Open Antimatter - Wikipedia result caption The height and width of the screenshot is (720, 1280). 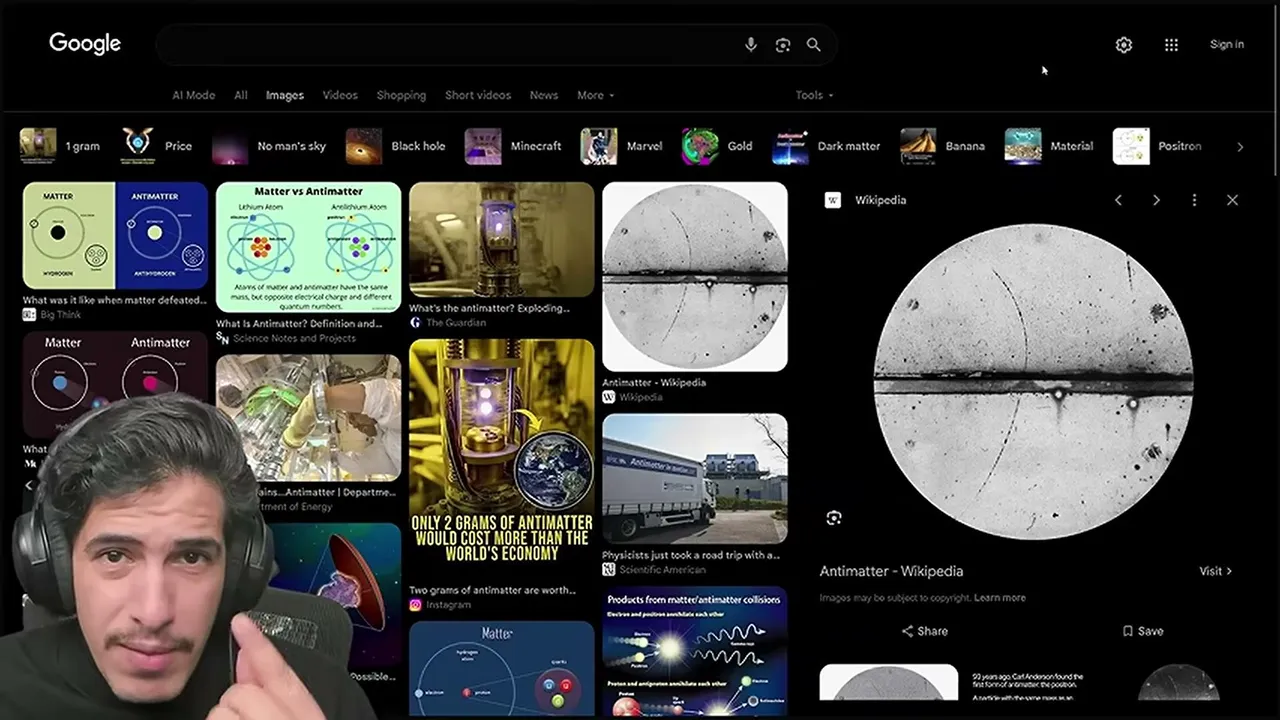[x=654, y=382]
